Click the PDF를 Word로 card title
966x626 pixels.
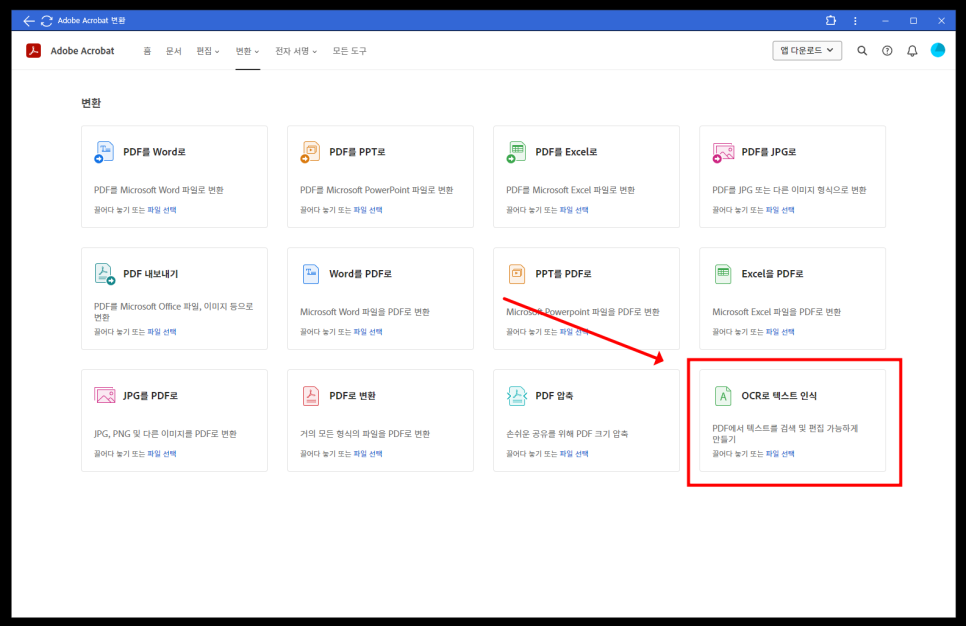154,152
